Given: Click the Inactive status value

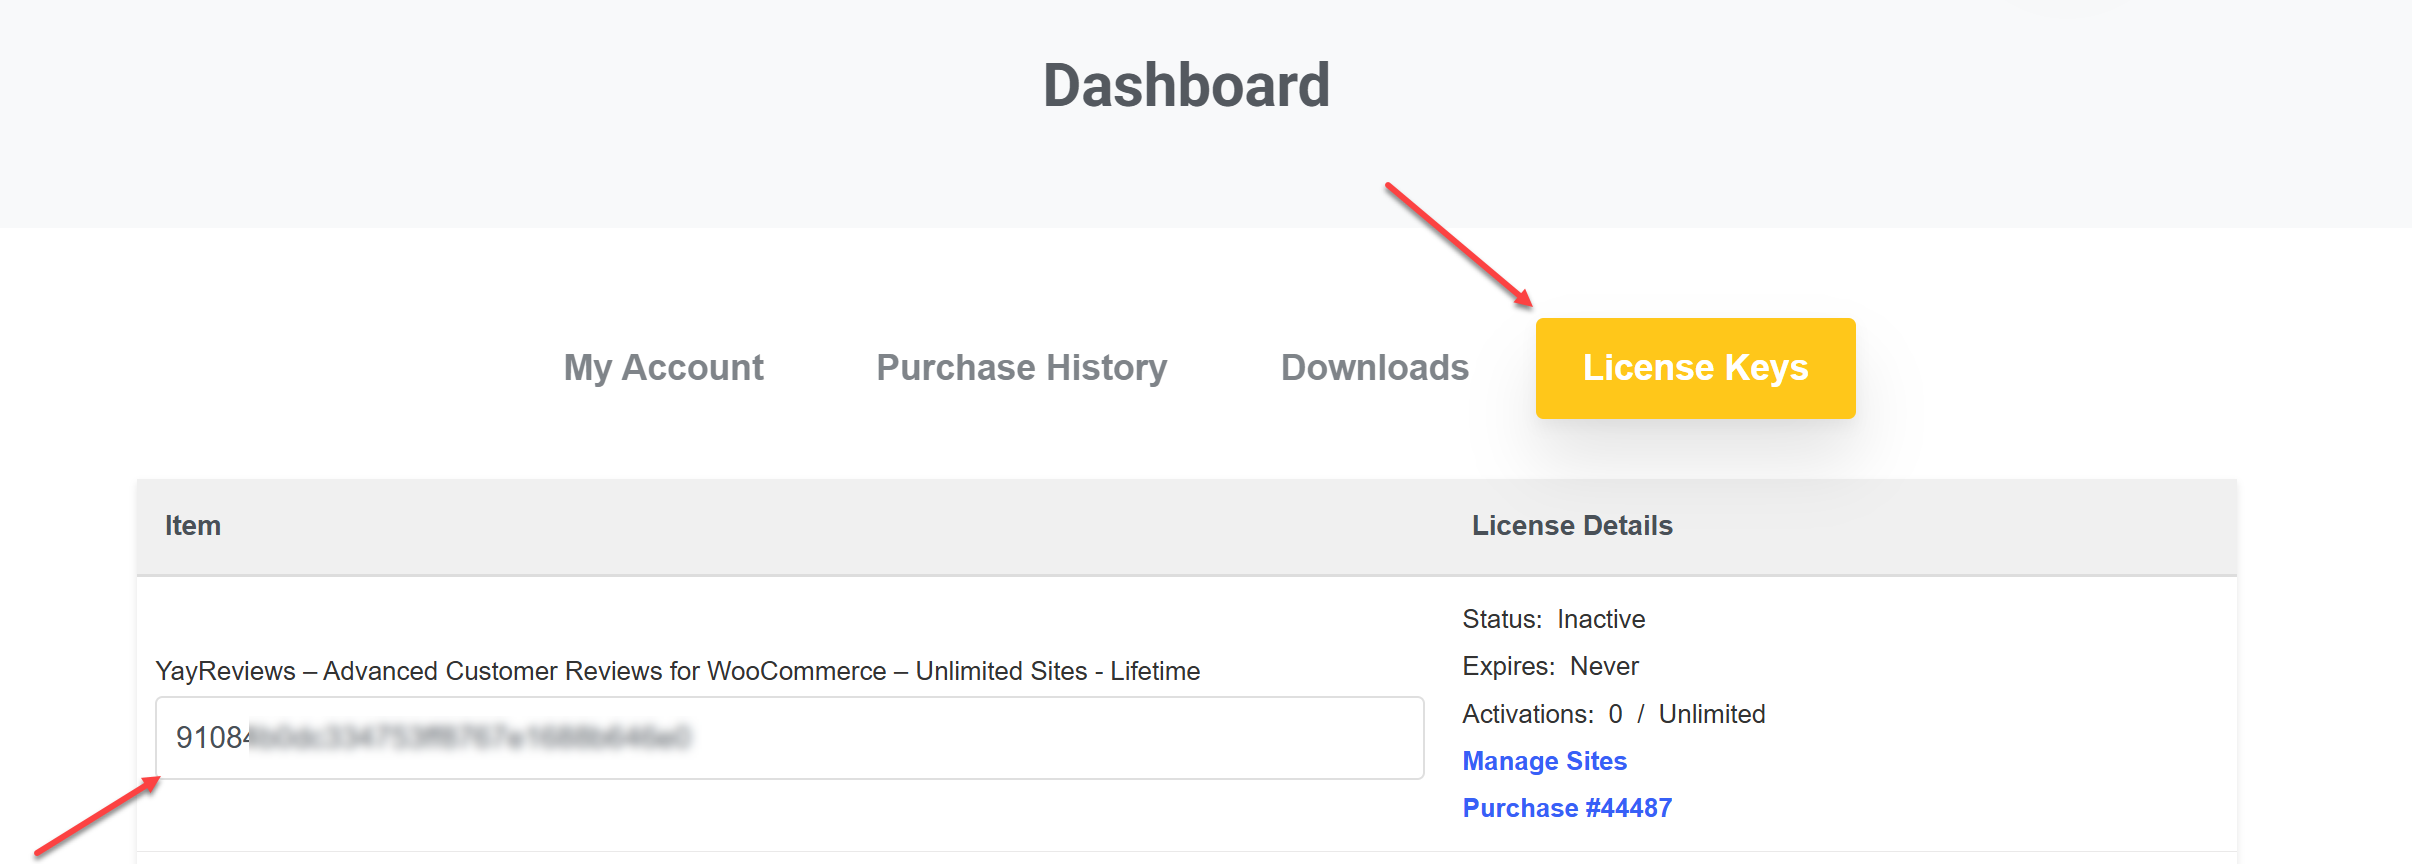Looking at the screenshot, I should pyautogui.click(x=1600, y=619).
